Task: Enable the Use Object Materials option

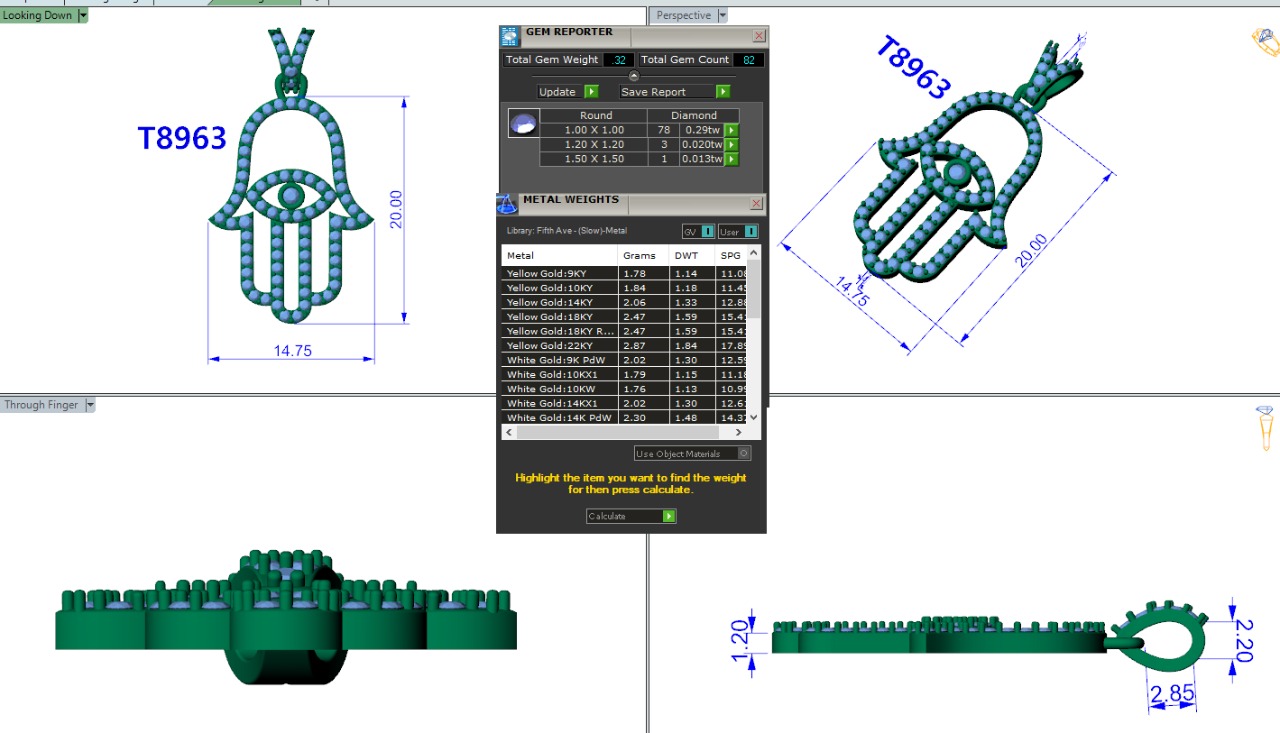Action: coord(743,454)
